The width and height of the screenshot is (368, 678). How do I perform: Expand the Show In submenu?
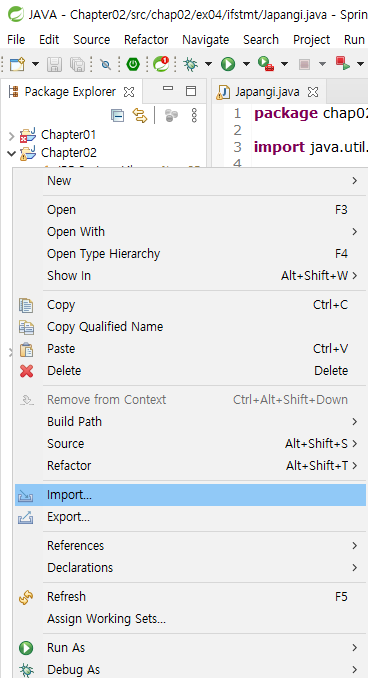tap(190, 276)
